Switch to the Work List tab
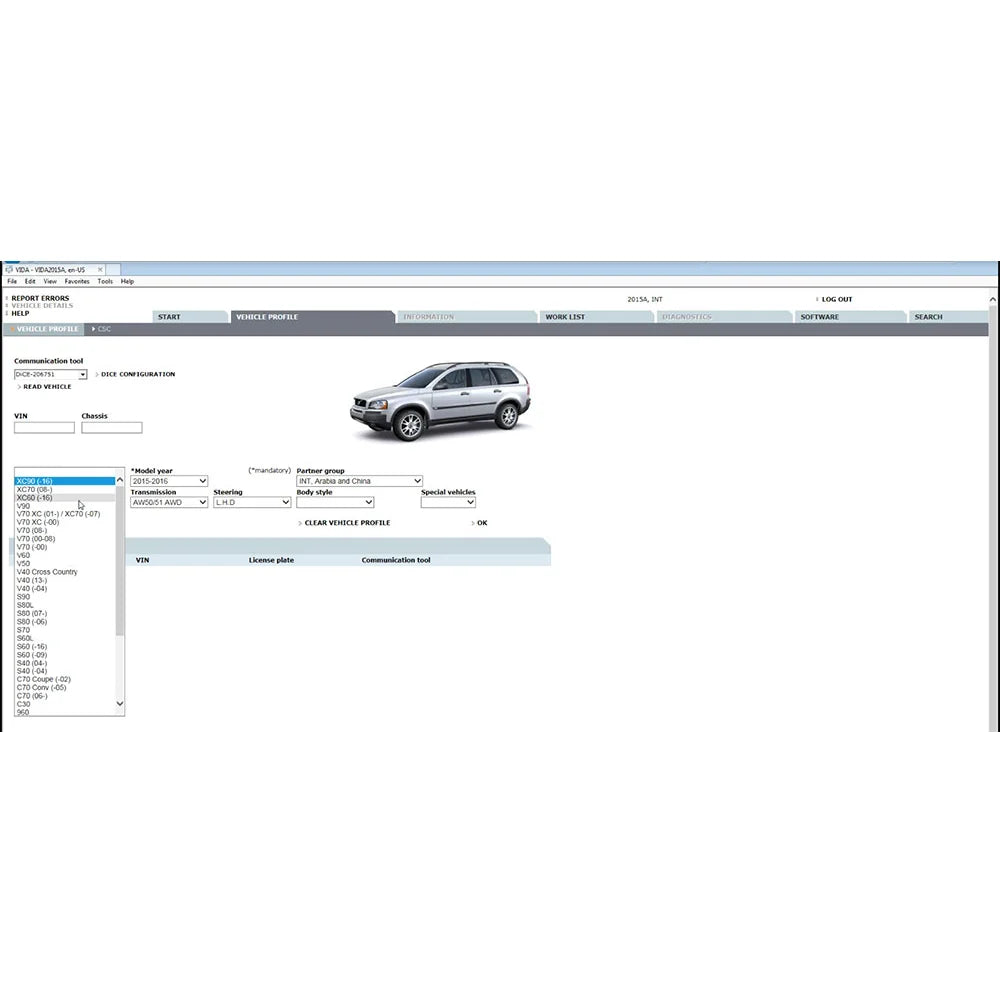 tap(565, 317)
